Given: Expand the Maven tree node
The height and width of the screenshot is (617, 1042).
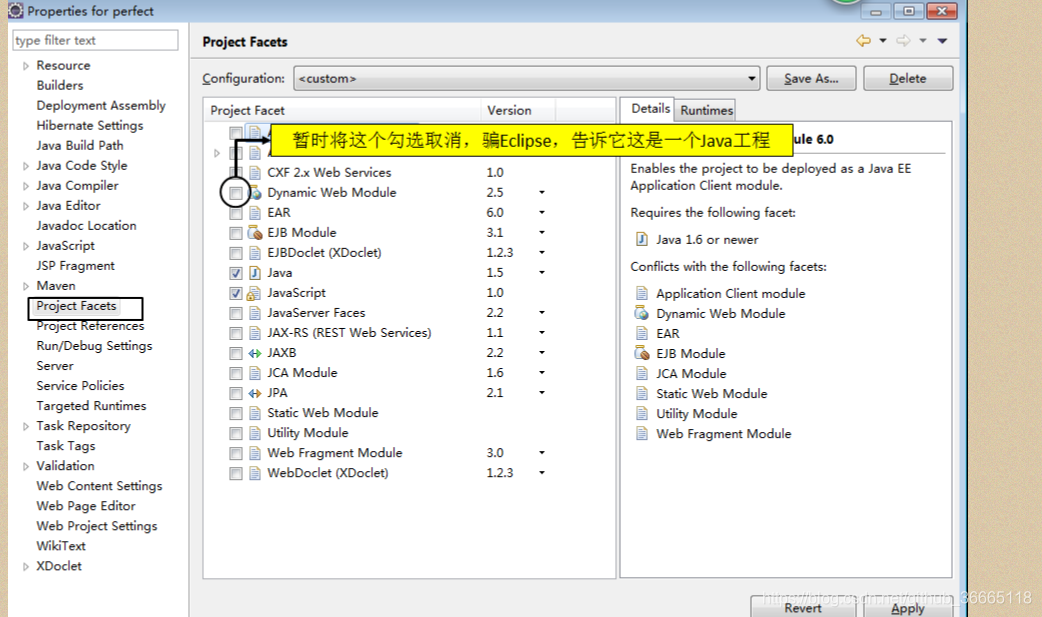Looking at the screenshot, I should coord(25,286).
